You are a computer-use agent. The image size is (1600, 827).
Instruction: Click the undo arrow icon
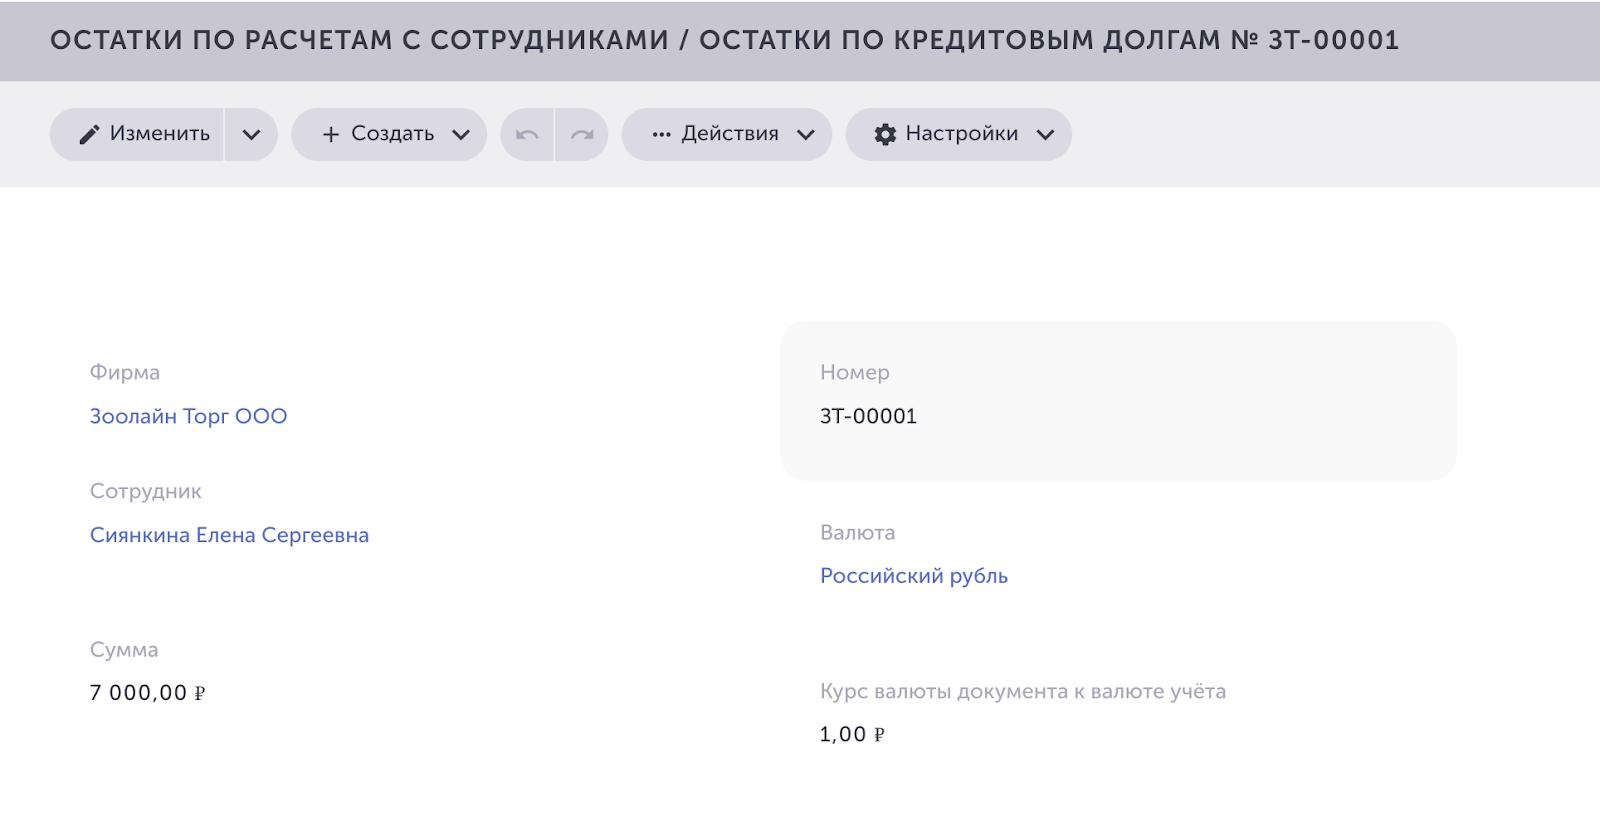click(x=527, y=134)
